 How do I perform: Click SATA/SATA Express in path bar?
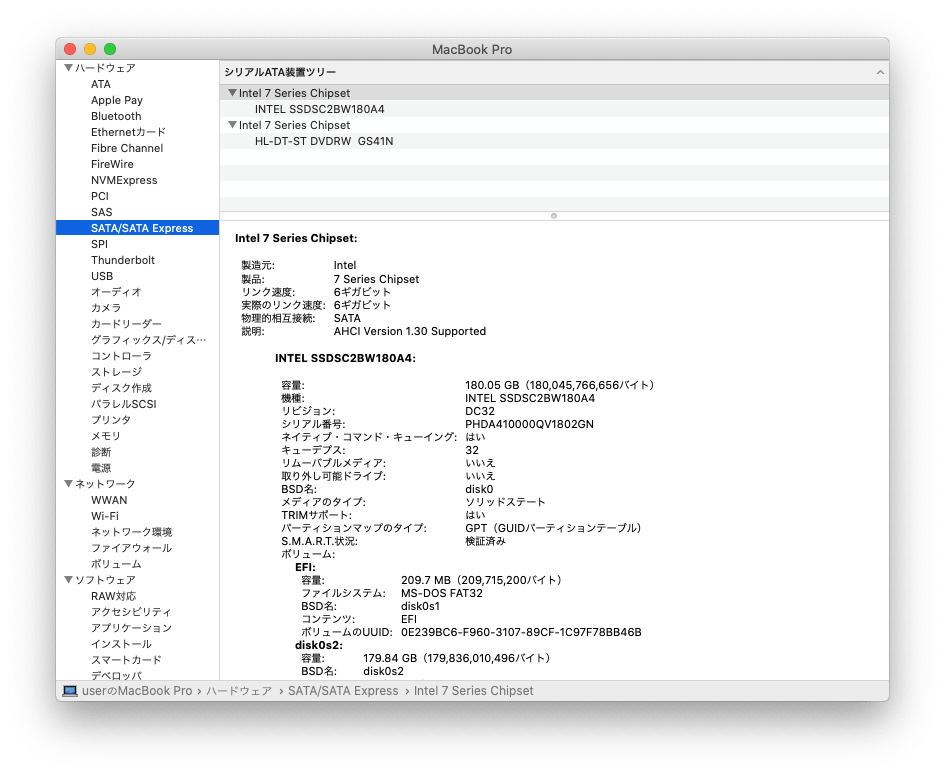(x=343, y=691)
